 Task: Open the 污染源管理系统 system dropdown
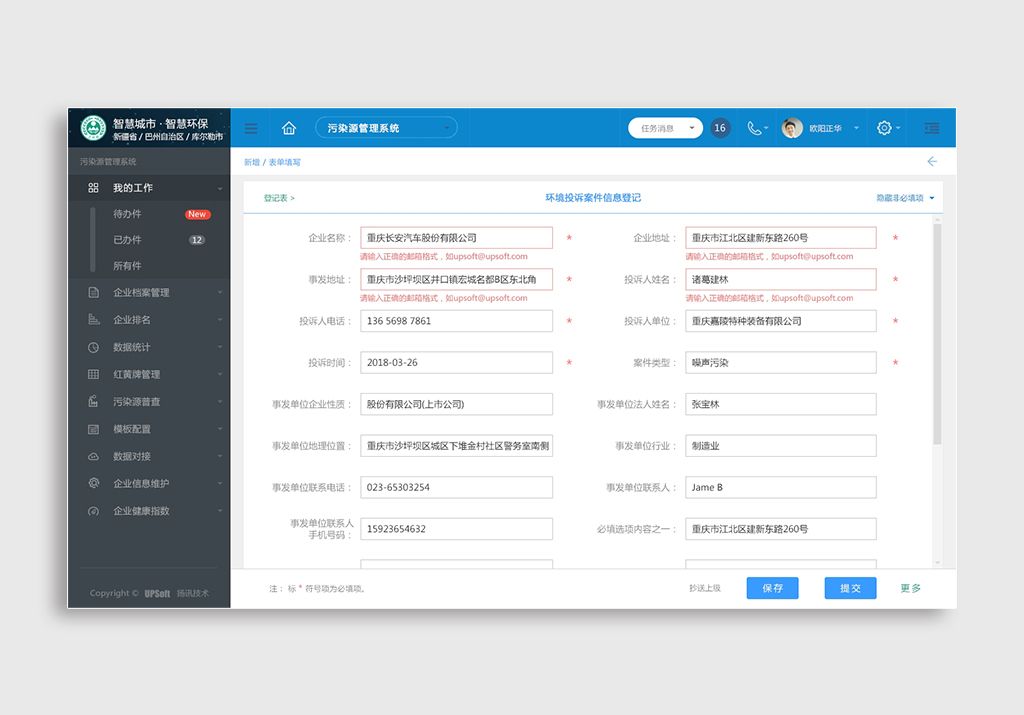pos(386,128)
